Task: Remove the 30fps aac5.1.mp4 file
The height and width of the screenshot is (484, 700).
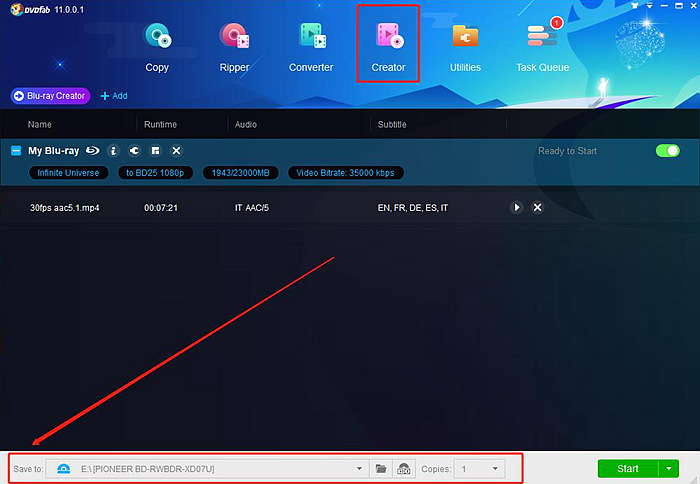Action: click(538, 207)
